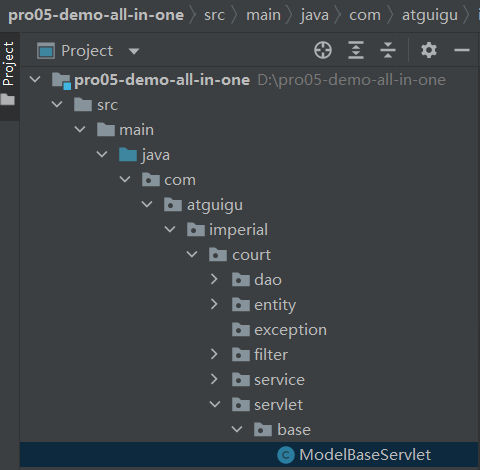The image size is (480, 470).
Task: Select the pro05-demo-all-in-one root tree node
Action: pos(162,80)
